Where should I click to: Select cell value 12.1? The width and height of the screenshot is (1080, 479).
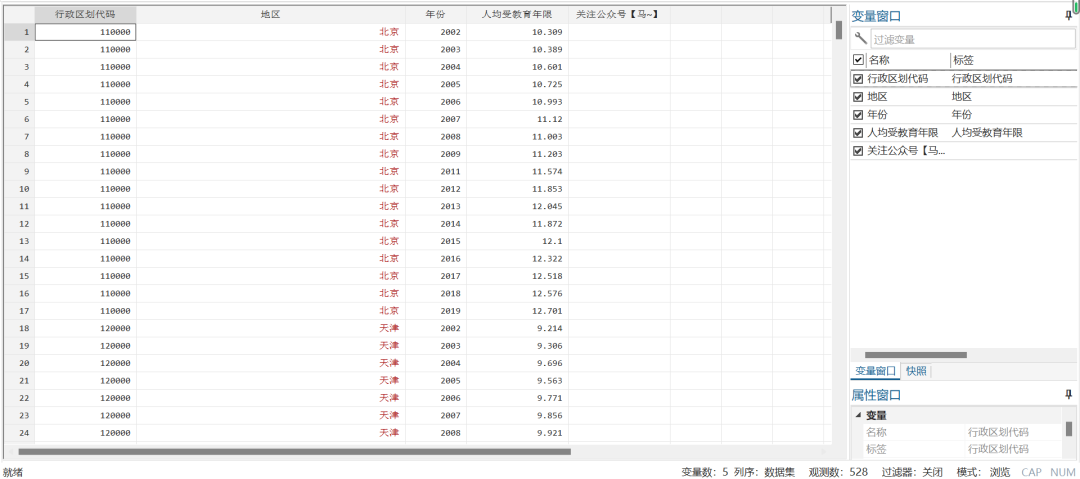517,241
